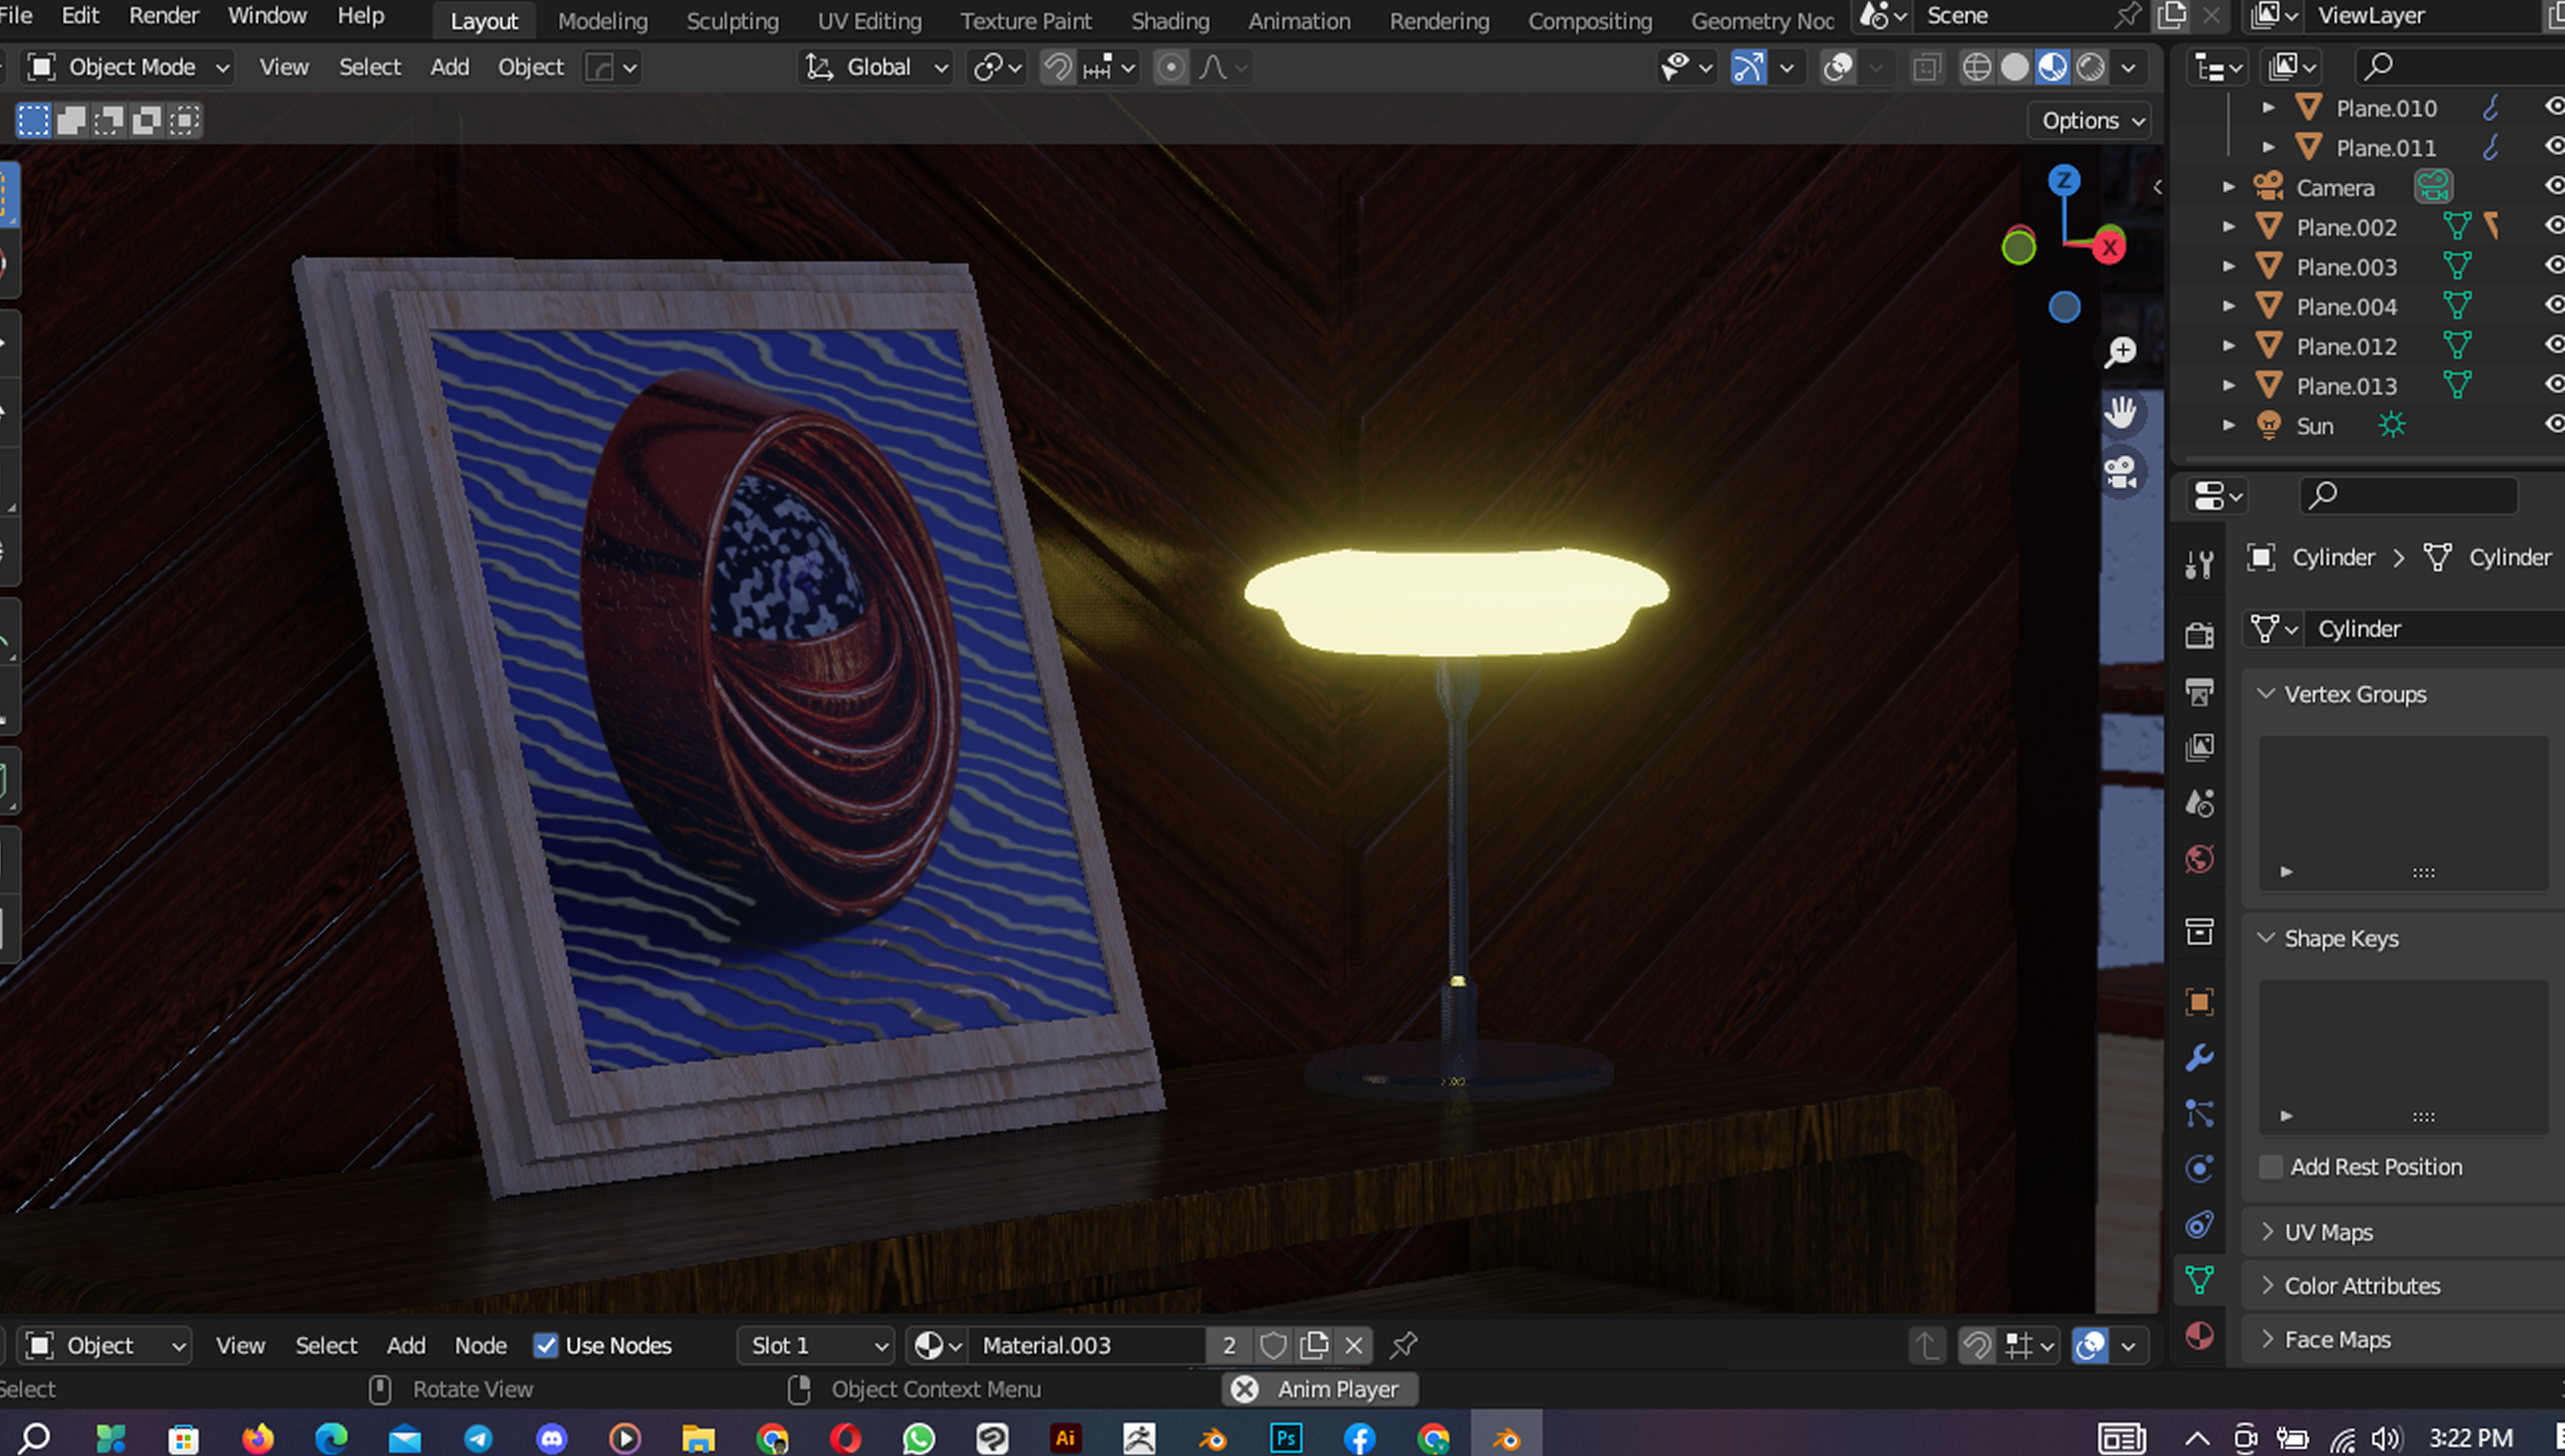This screenshot has width=2565, height=1456.
Task: Open the Slot 1 material slot dropdown
Action: click(817, 1346)
